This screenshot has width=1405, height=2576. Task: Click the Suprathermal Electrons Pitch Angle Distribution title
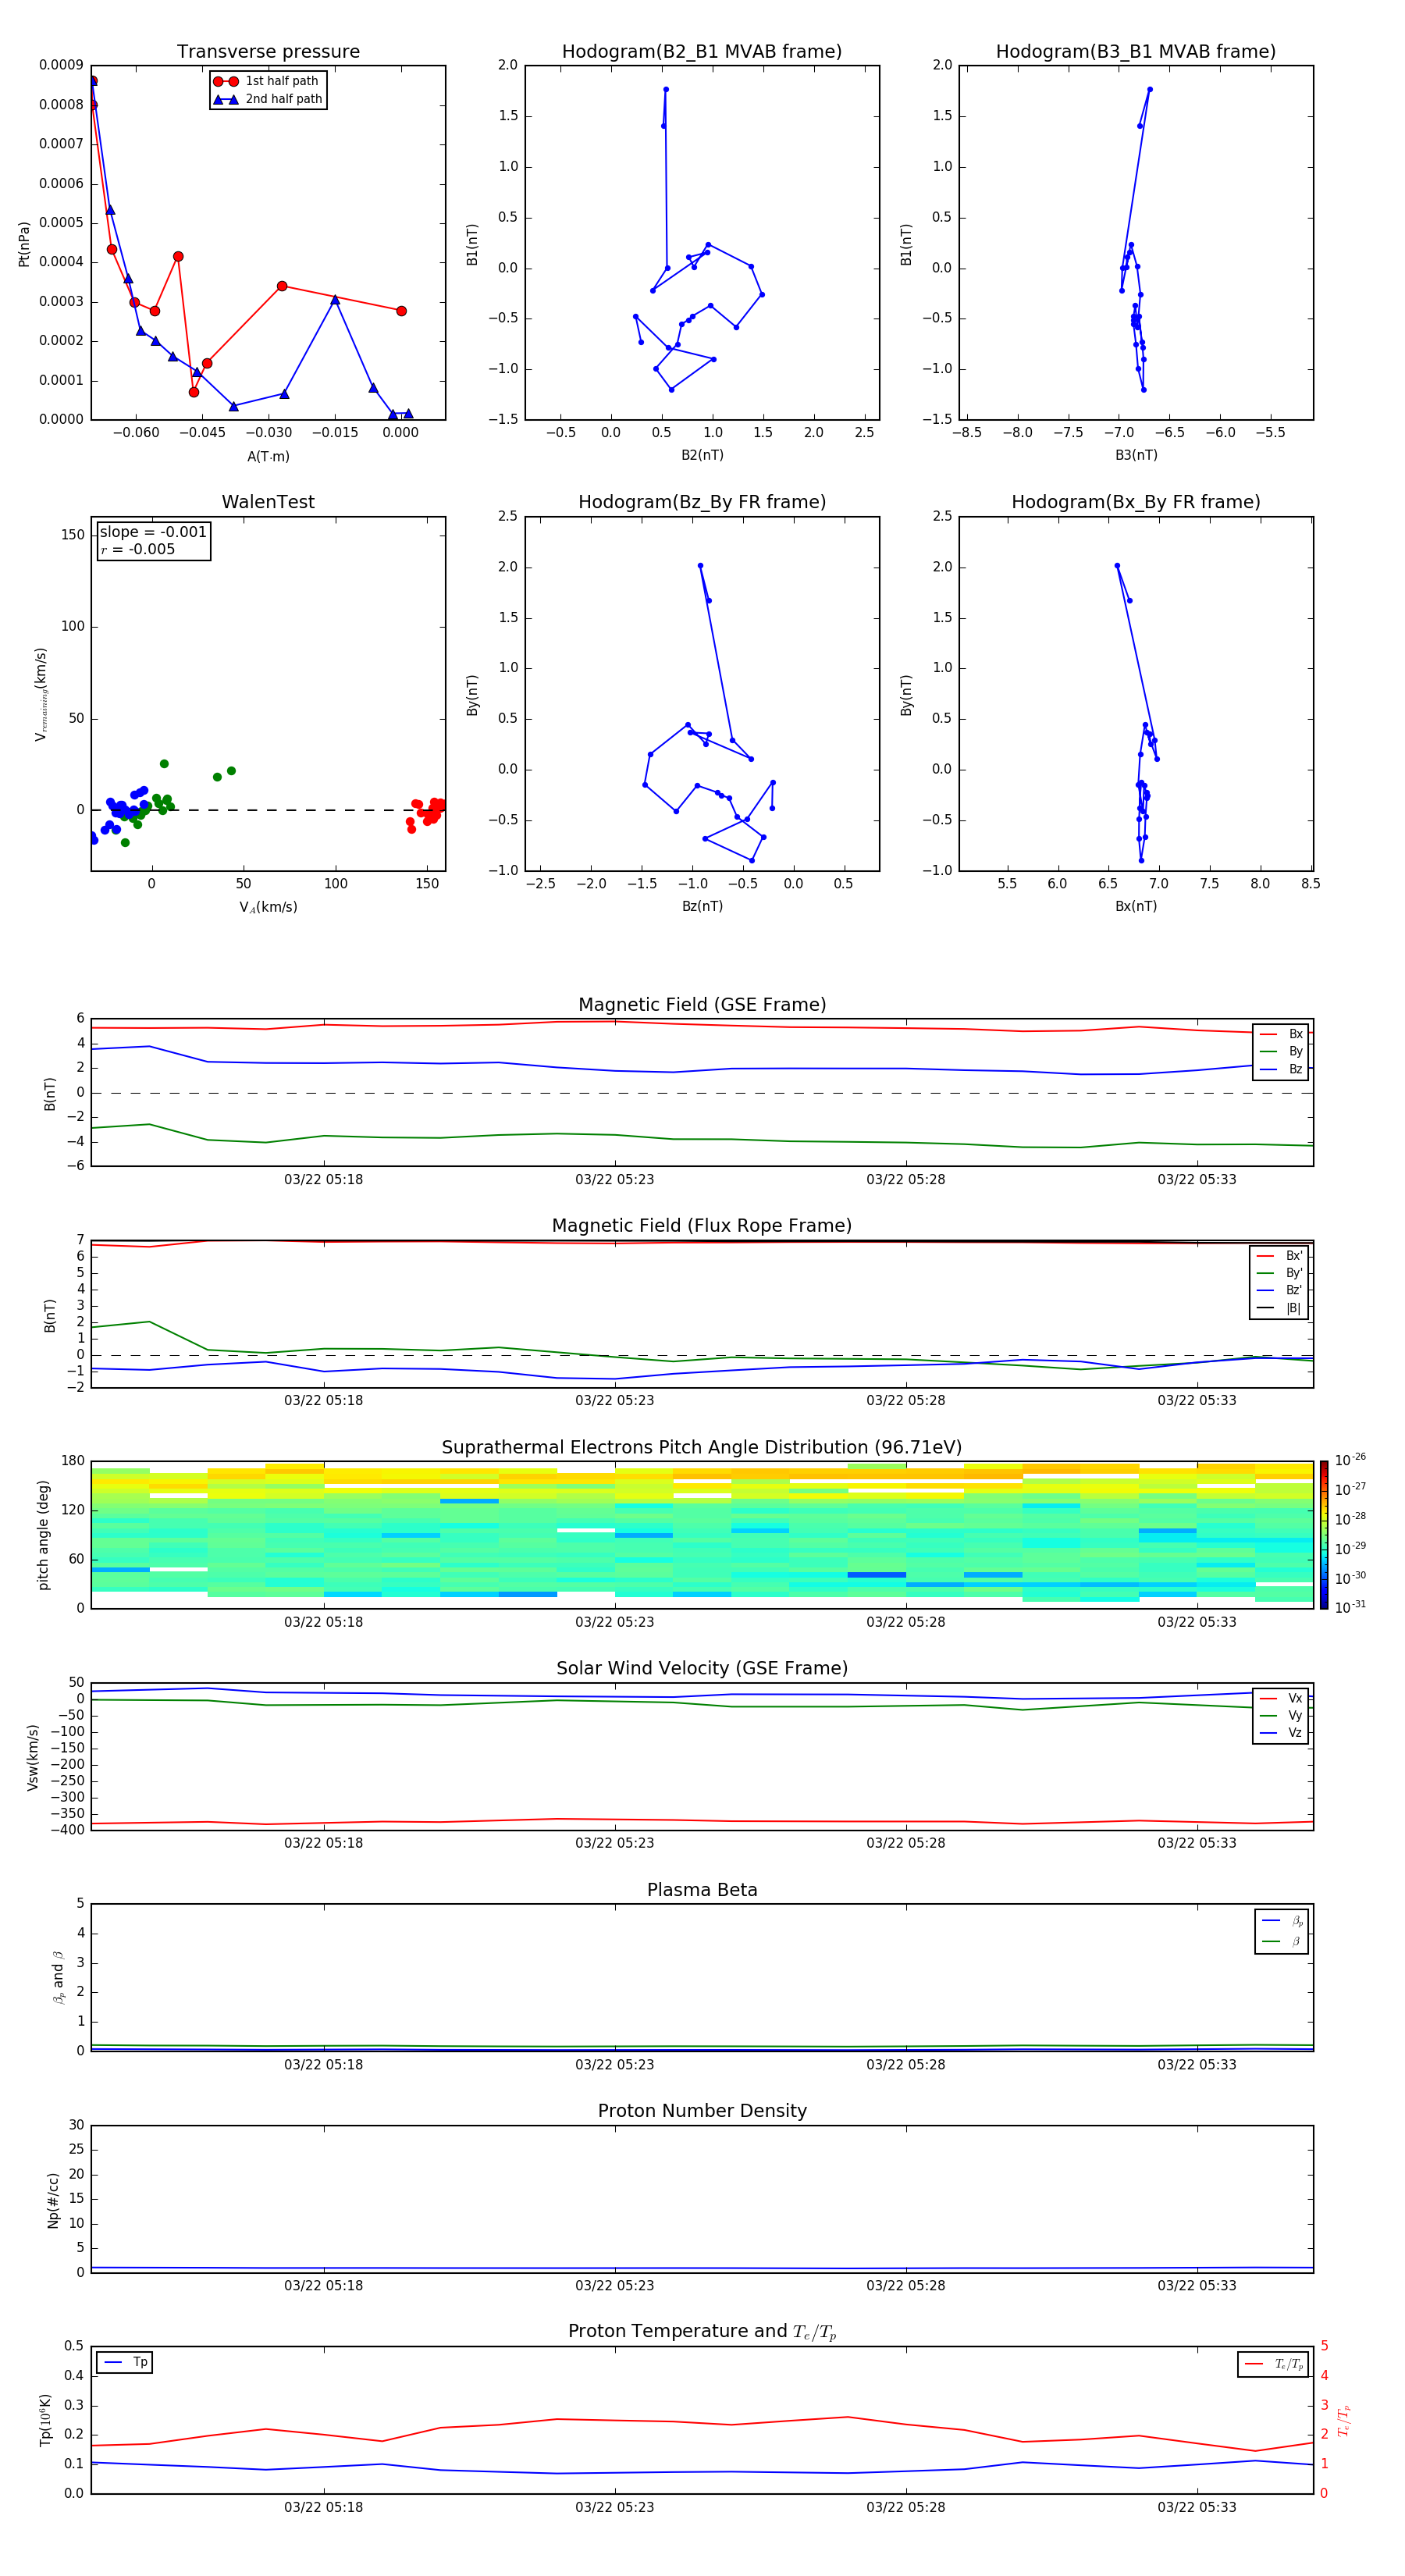702,1448
